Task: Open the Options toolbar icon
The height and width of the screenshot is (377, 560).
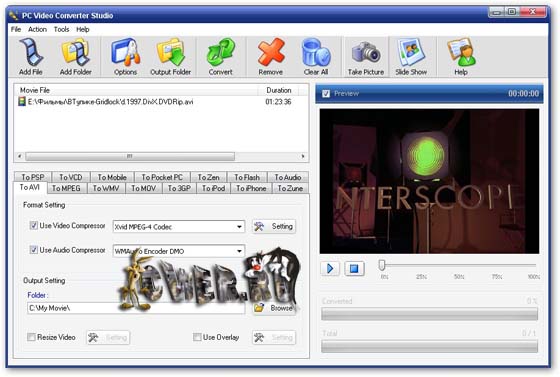Action: [x=125, y=52]
